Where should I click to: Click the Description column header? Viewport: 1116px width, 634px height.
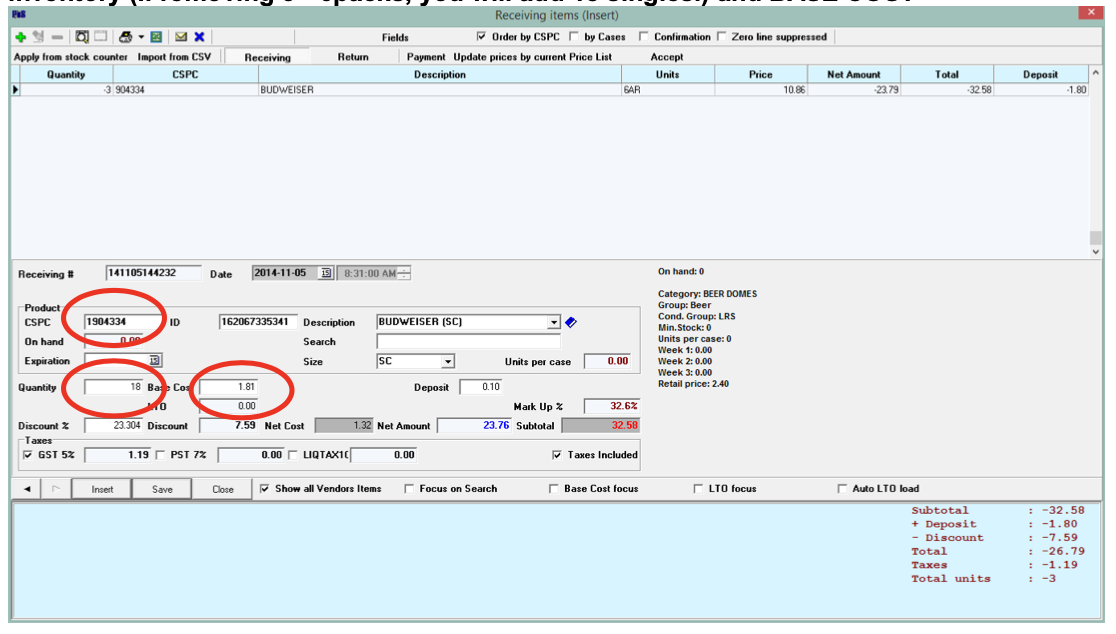point(440,74)
